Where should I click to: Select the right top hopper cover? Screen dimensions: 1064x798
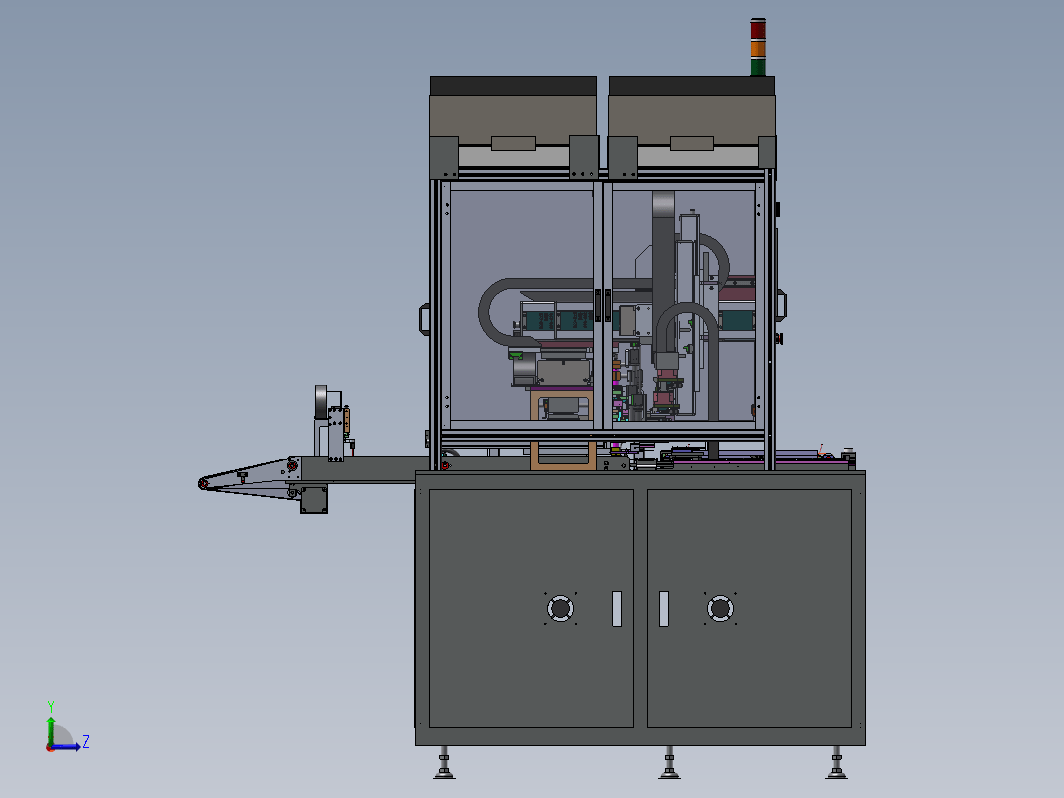pos(691,111)
